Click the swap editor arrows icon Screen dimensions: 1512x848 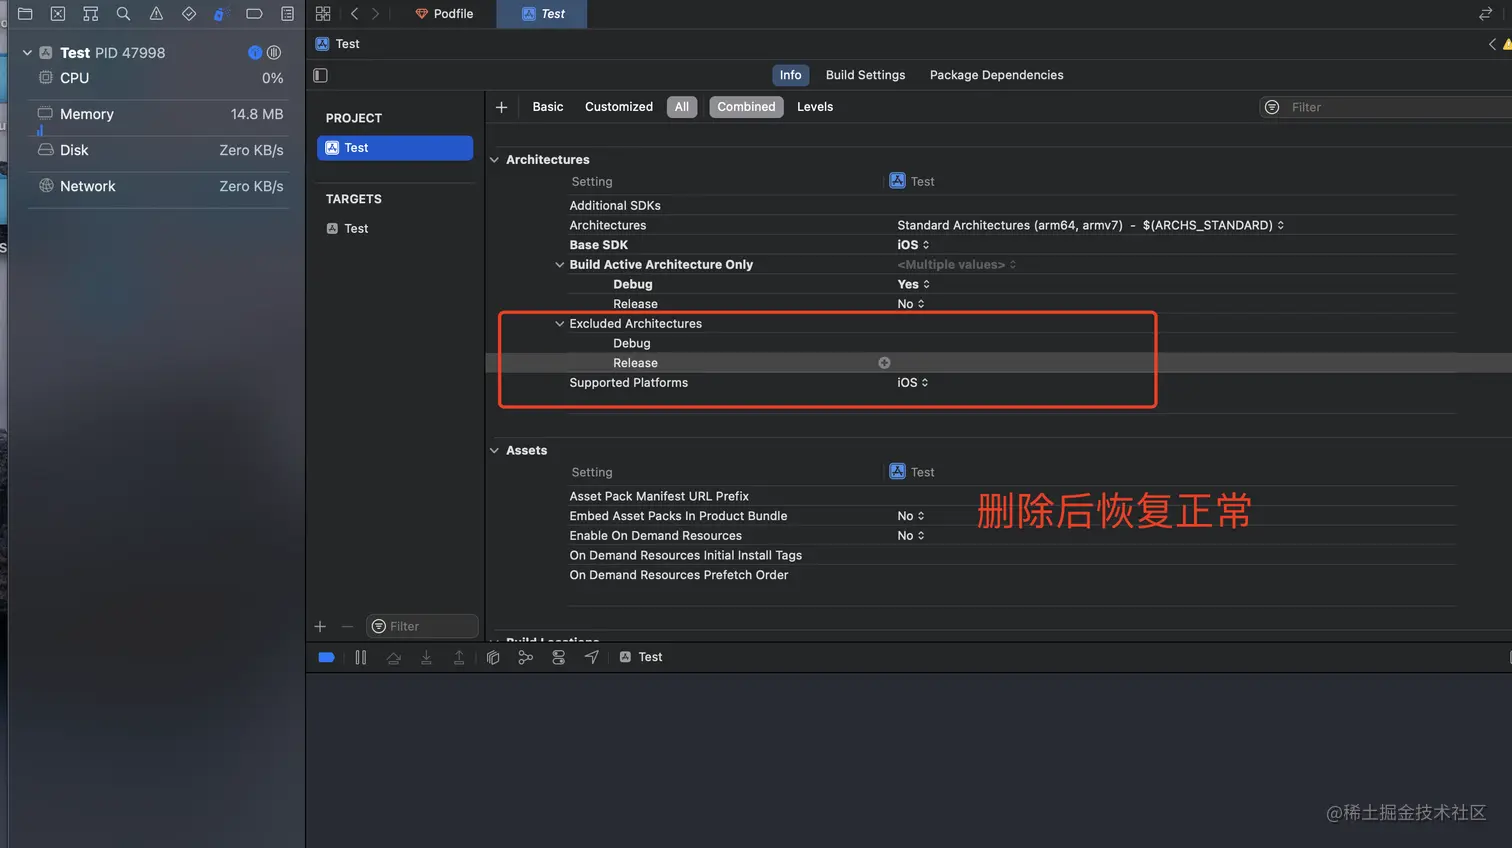click(1485, 14)
